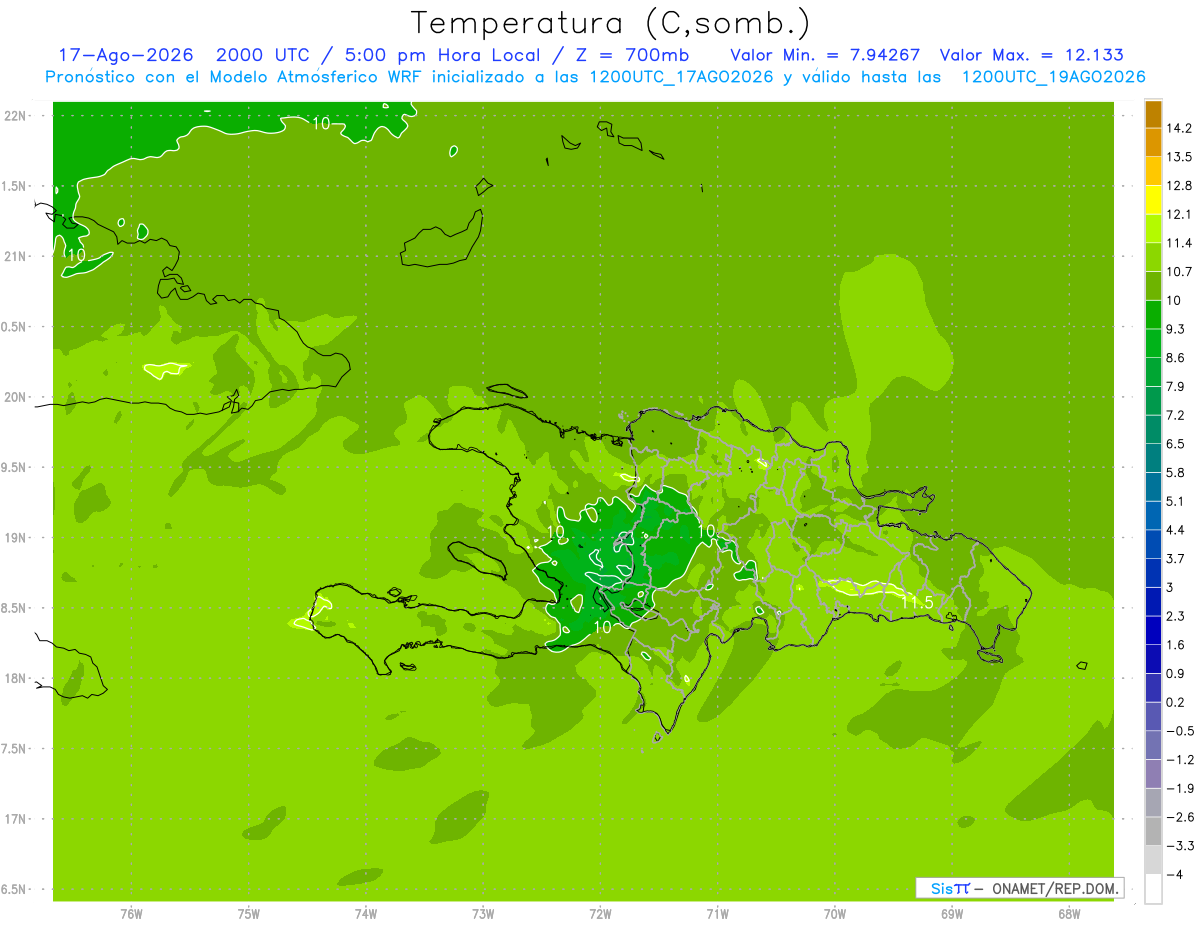Click the '19N' latitude axis label

(16, 537)
